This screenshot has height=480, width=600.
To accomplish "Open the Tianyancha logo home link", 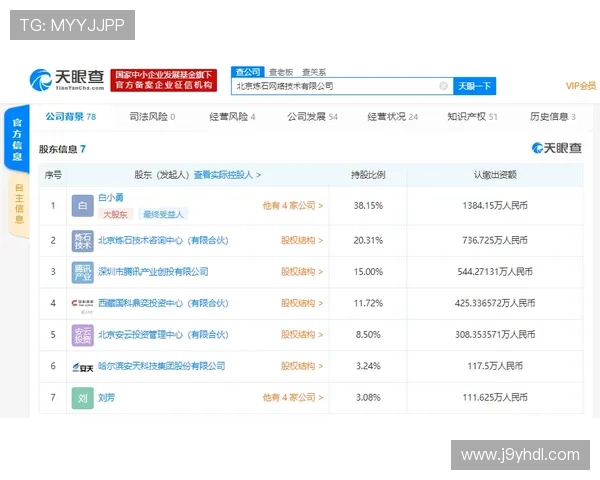I will (67, 80).
